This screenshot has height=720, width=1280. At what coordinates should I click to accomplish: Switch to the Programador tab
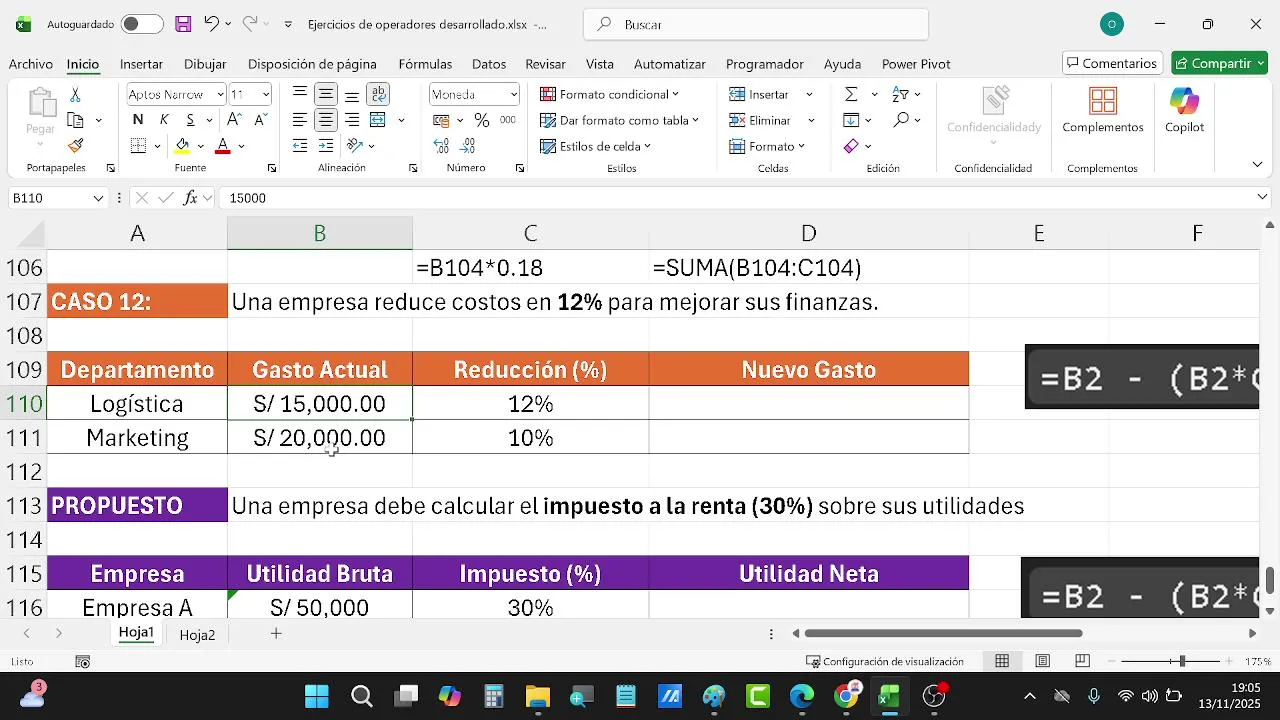pyautogui.click(x=764, y=63)
